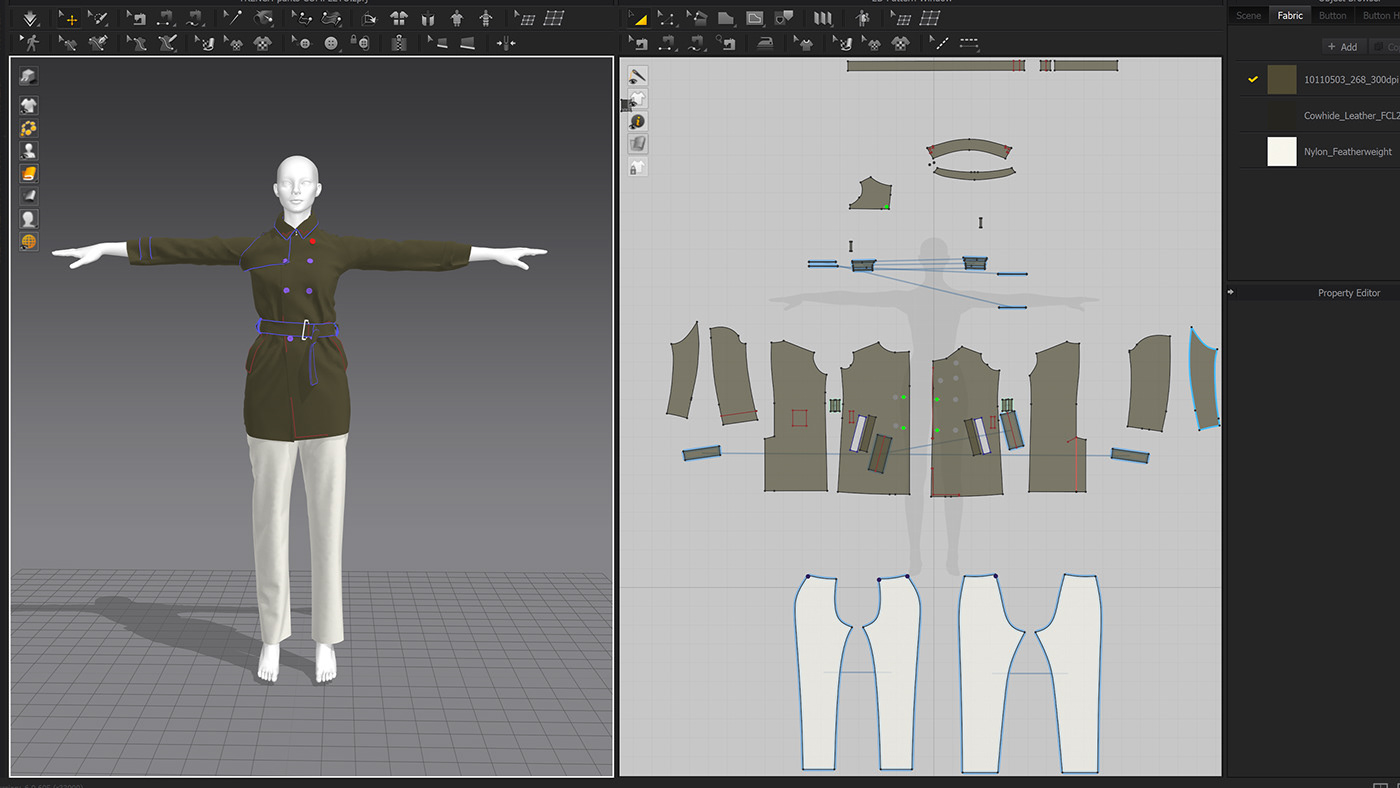The image size is (1400, 788).
Task: Click the 2D toolbar grid icon without arrow
Action: [931, 18]
